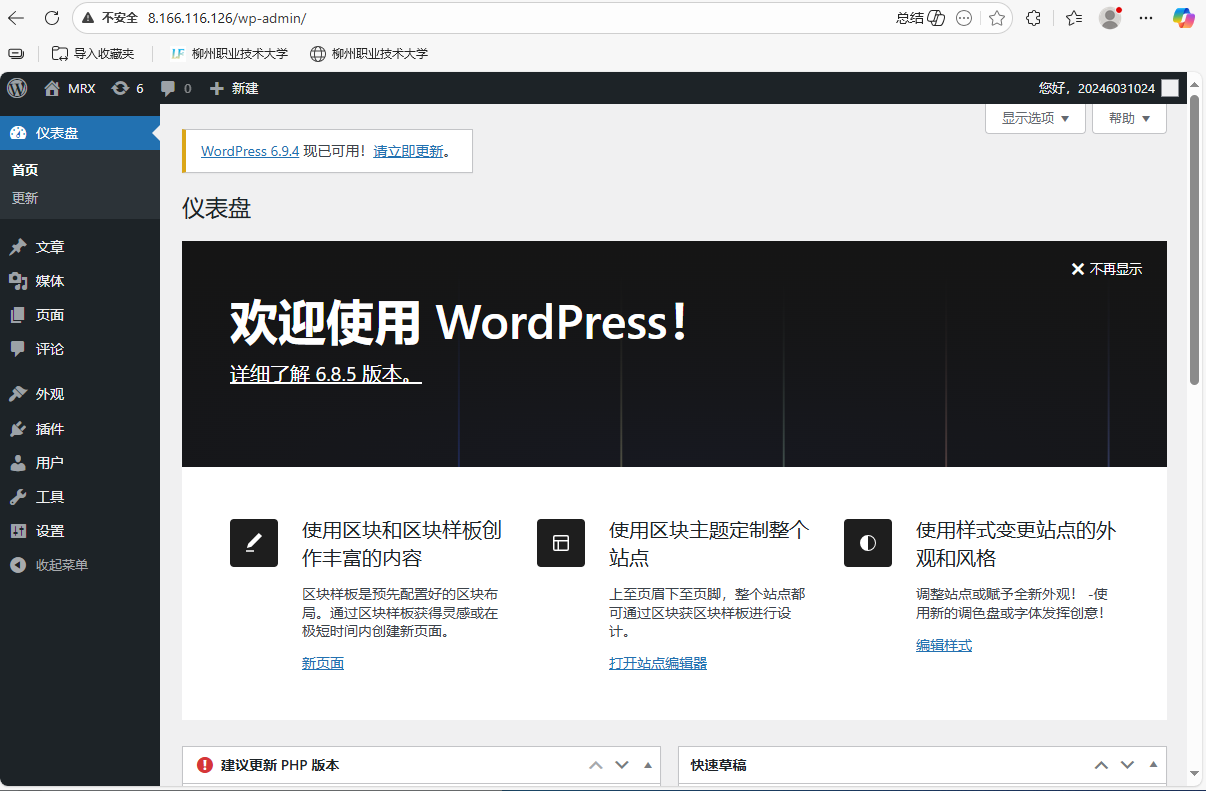Refresh the page with the reload icon
Image resolution: width=1206 pixels, height=791 pixels.
[x=52, y=18]
